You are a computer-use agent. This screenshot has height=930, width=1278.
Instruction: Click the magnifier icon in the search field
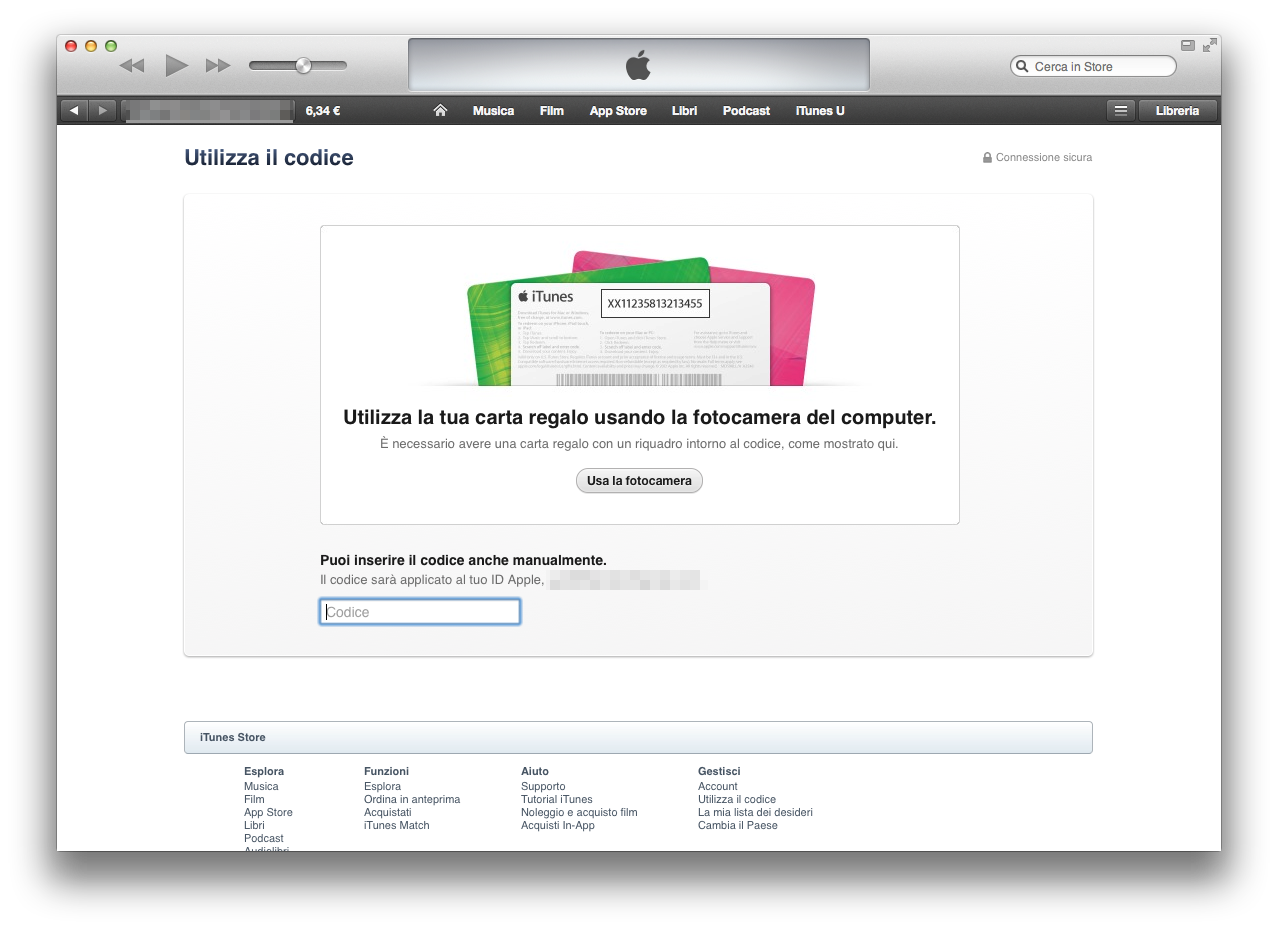(1022, 67)
